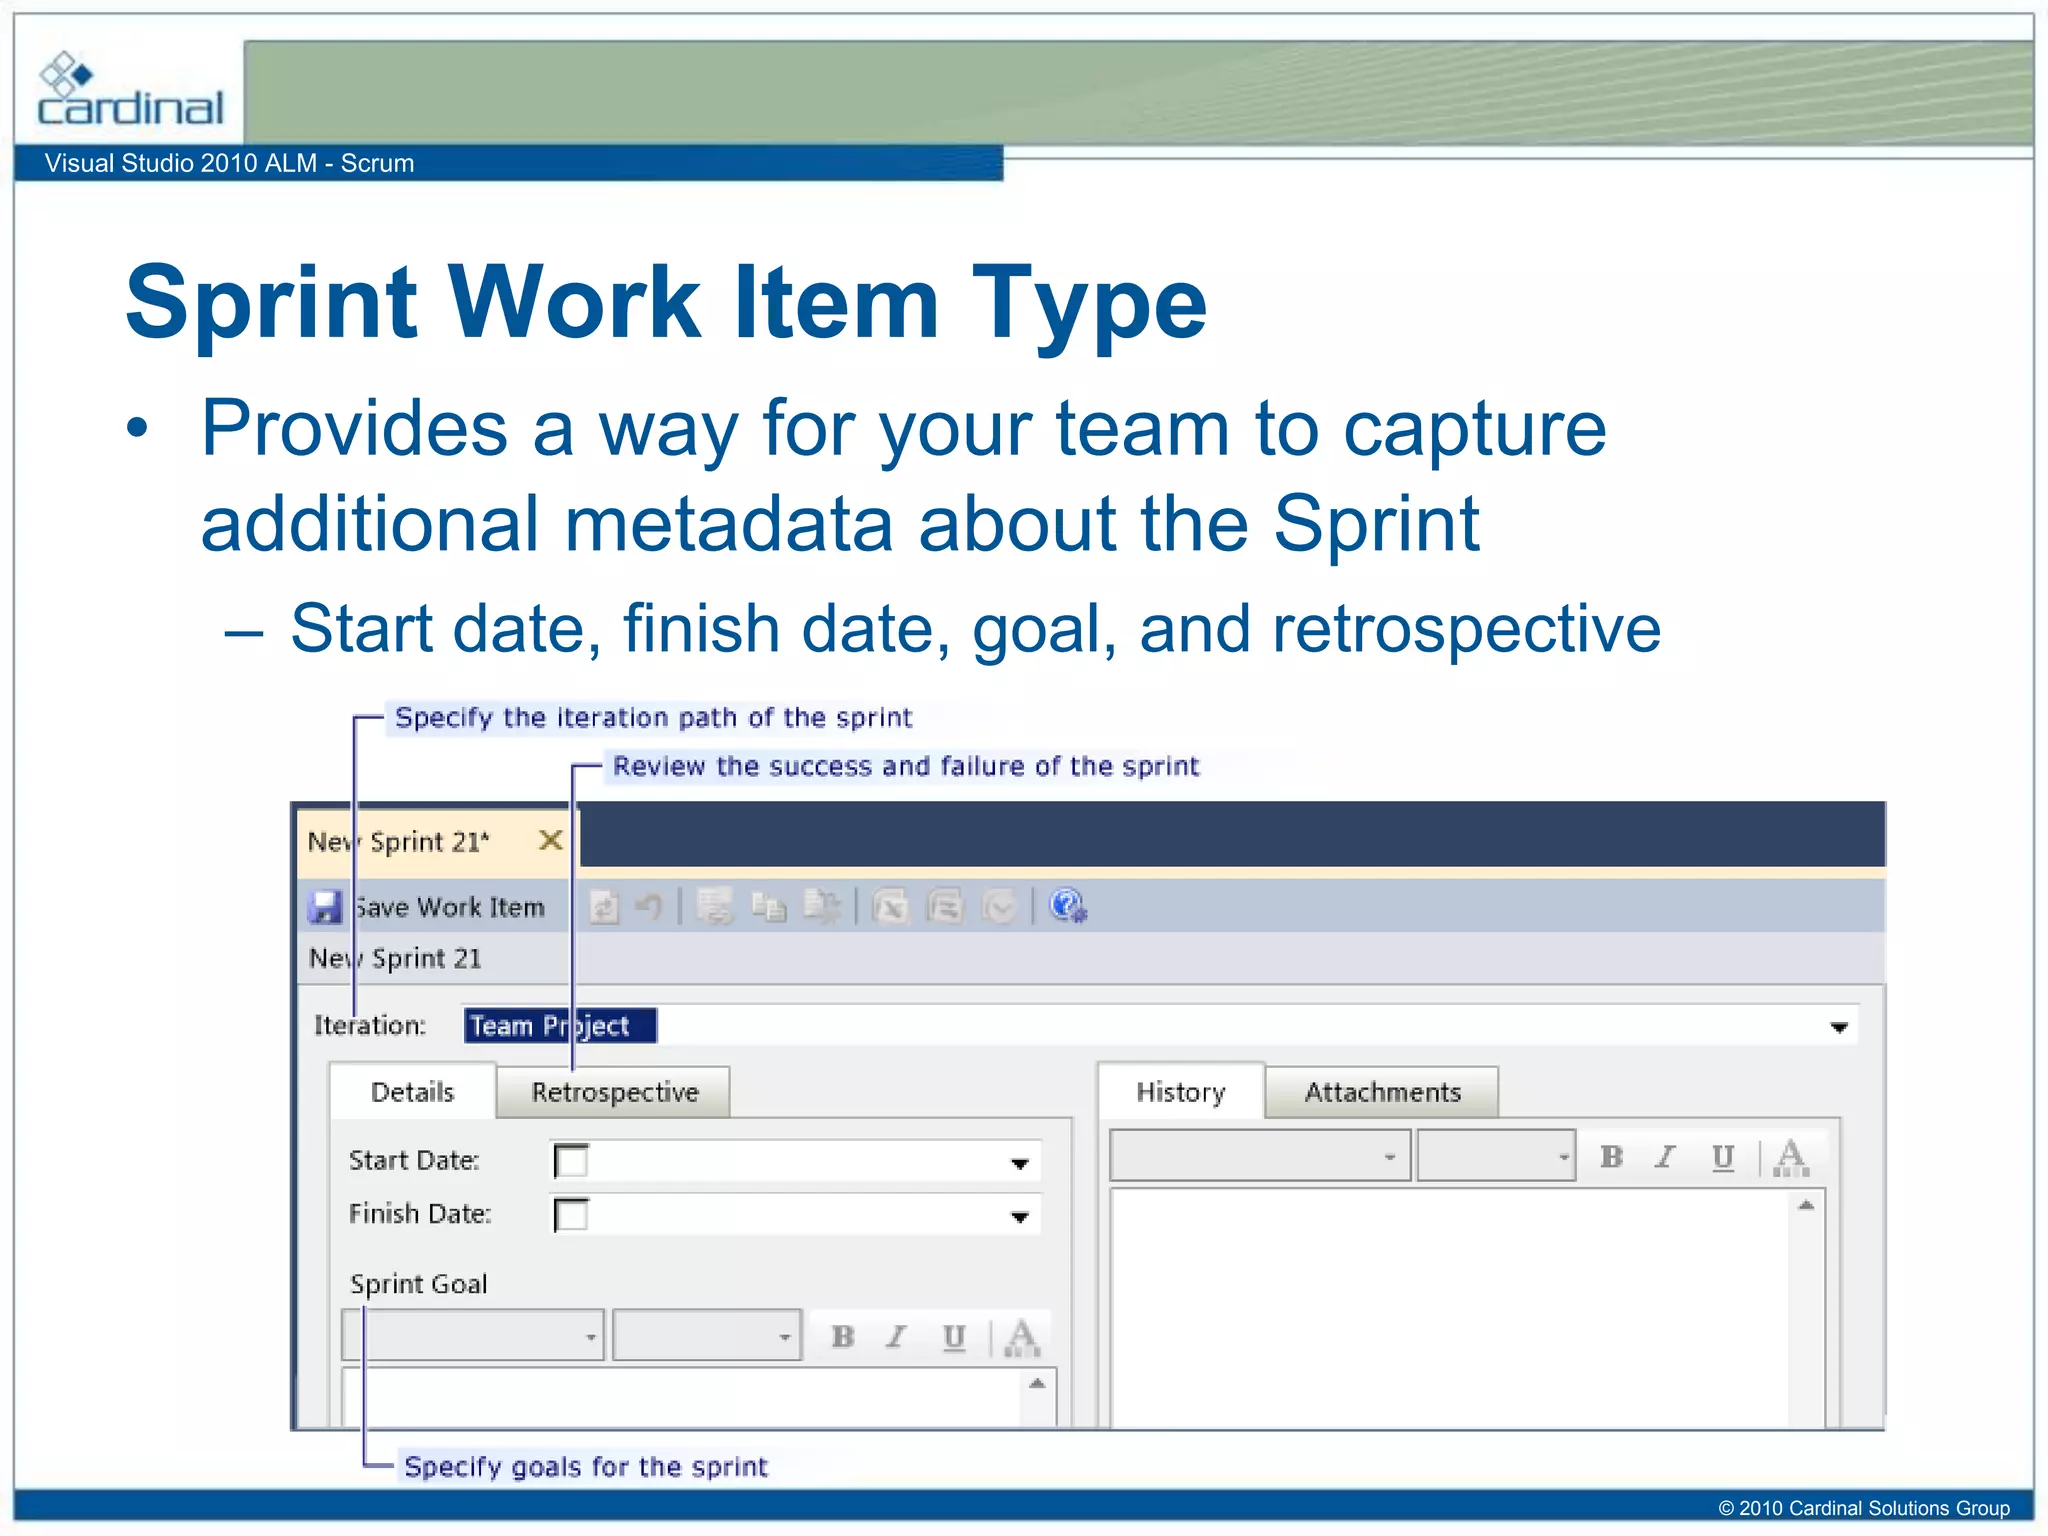Click History scrollbar up arrow
This screenshot has height=1536, width=2048.
[1806, 1205]
